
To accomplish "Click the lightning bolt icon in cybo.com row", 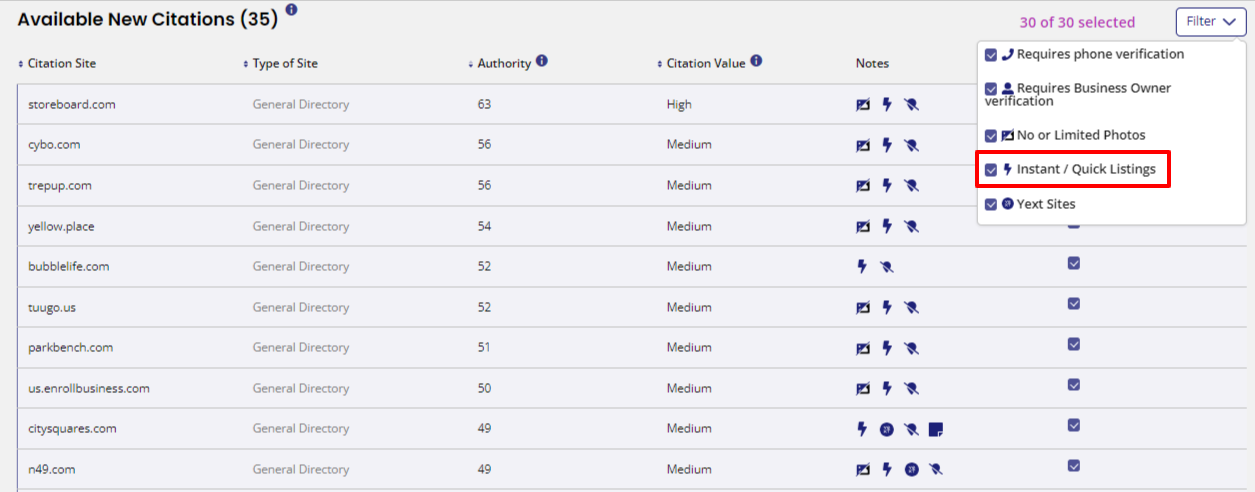I will point(887,145).
